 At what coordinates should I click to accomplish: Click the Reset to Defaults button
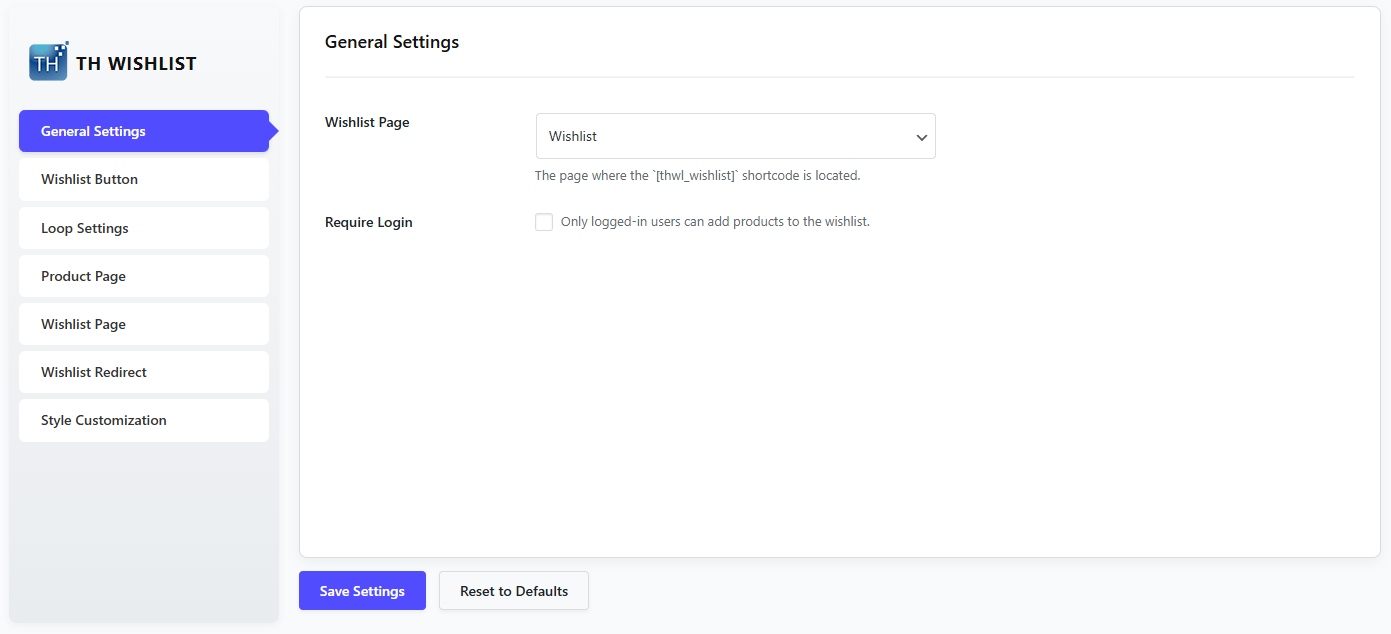coord(514,591)
